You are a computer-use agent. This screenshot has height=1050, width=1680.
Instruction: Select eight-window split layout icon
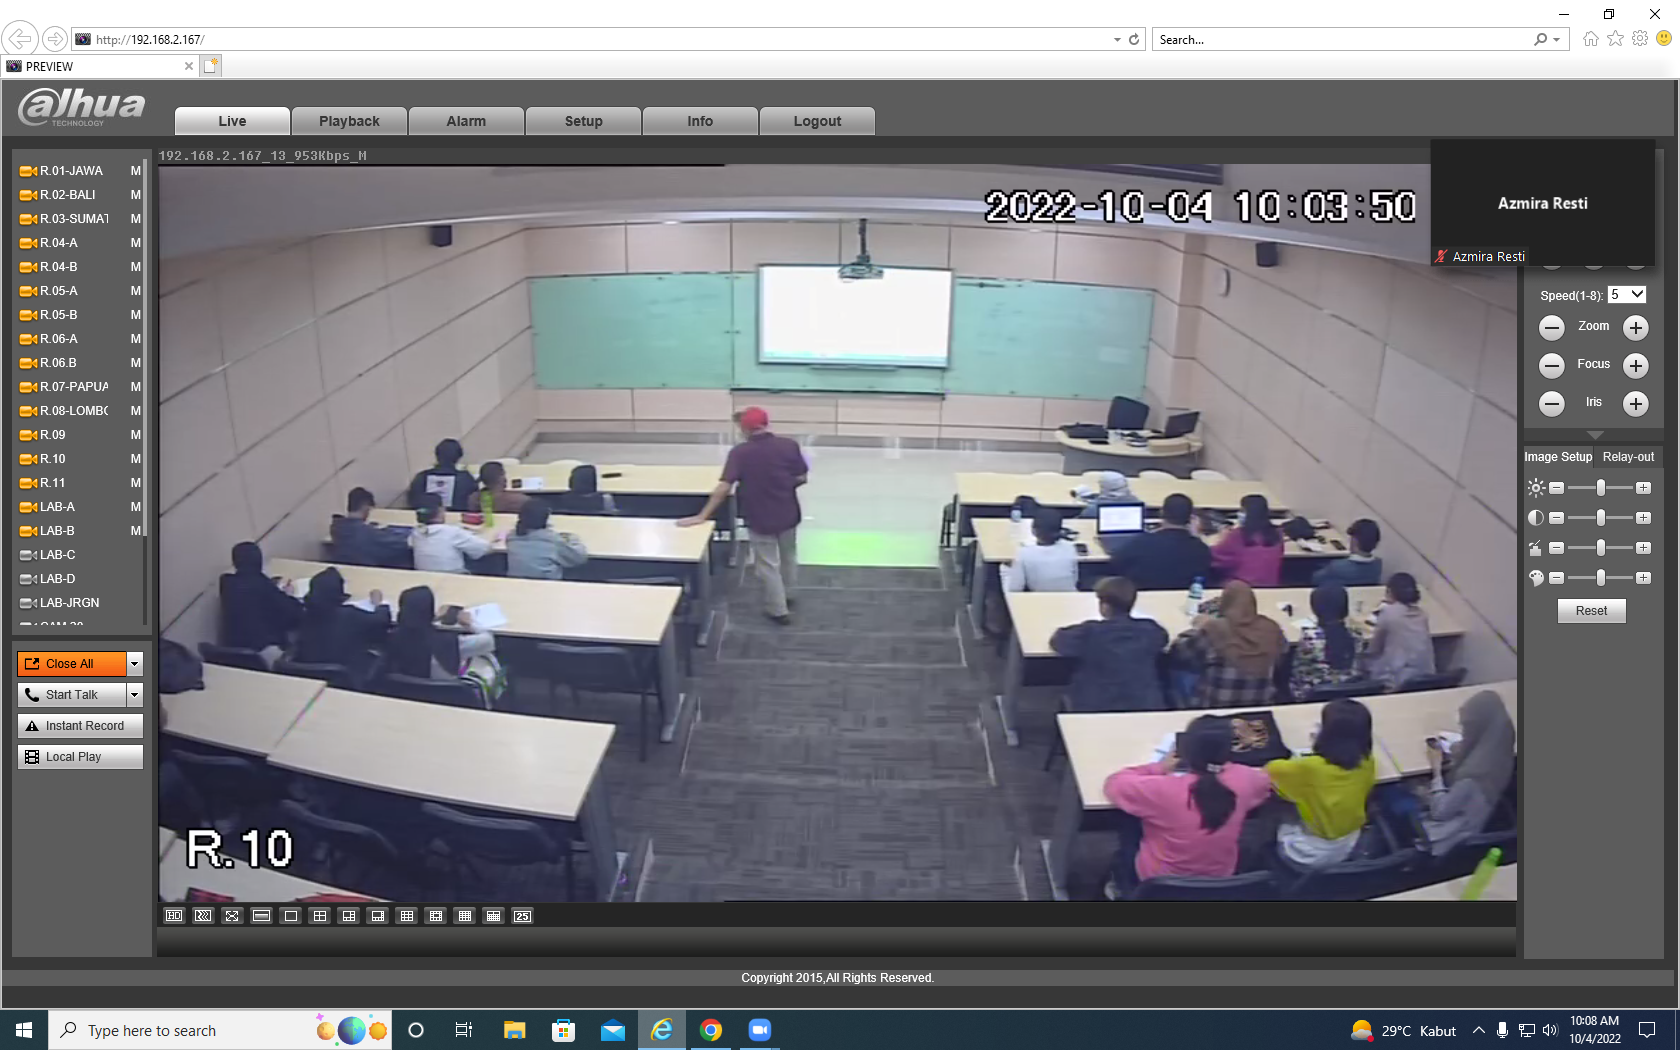pyautogui.click(x=377, y=916)
